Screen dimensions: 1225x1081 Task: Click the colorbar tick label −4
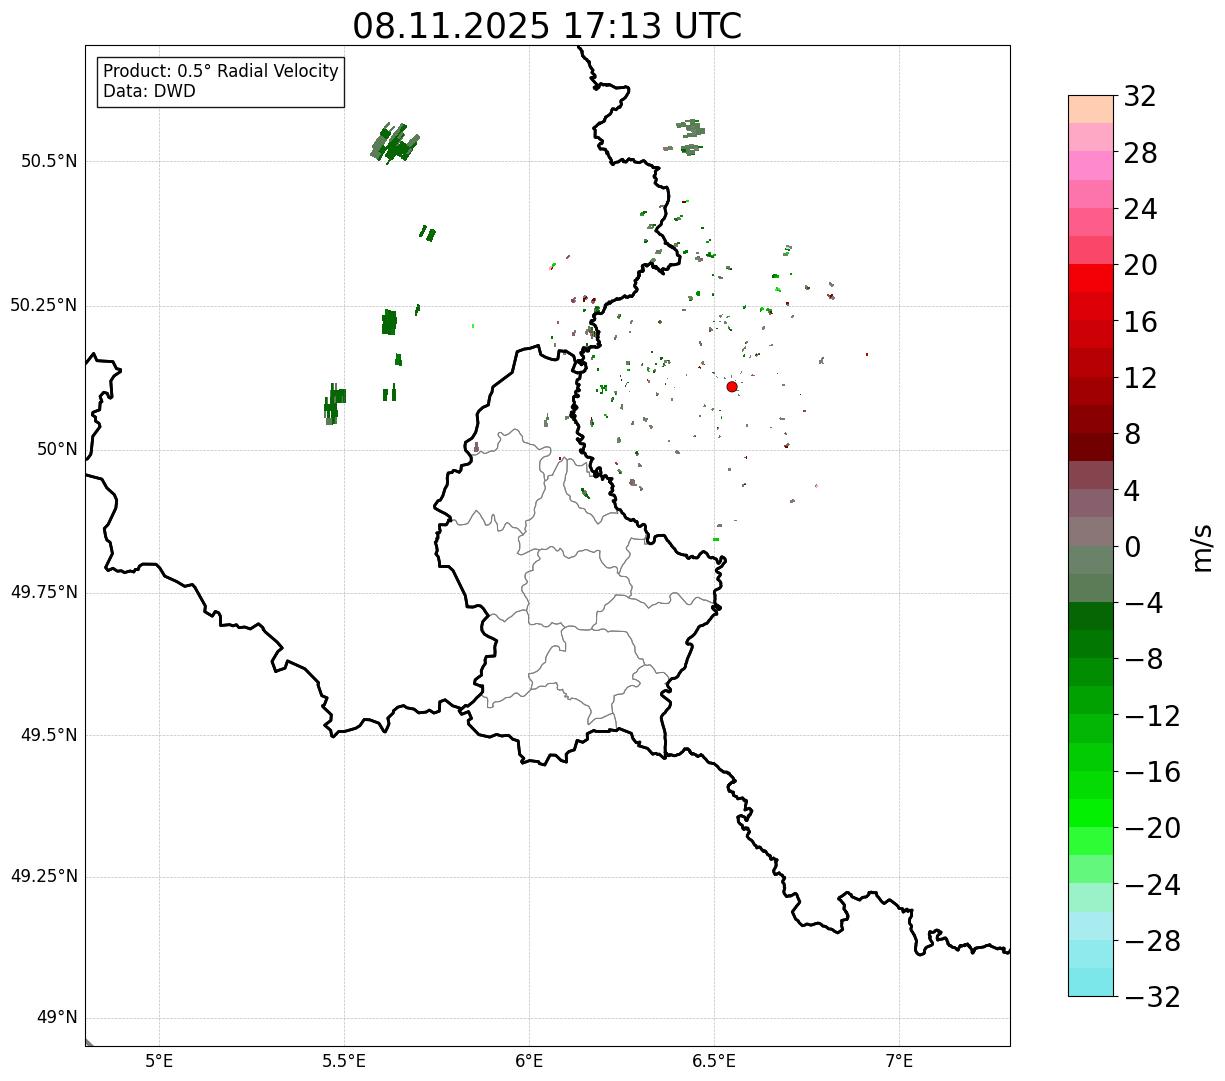tap(1142, 604)
